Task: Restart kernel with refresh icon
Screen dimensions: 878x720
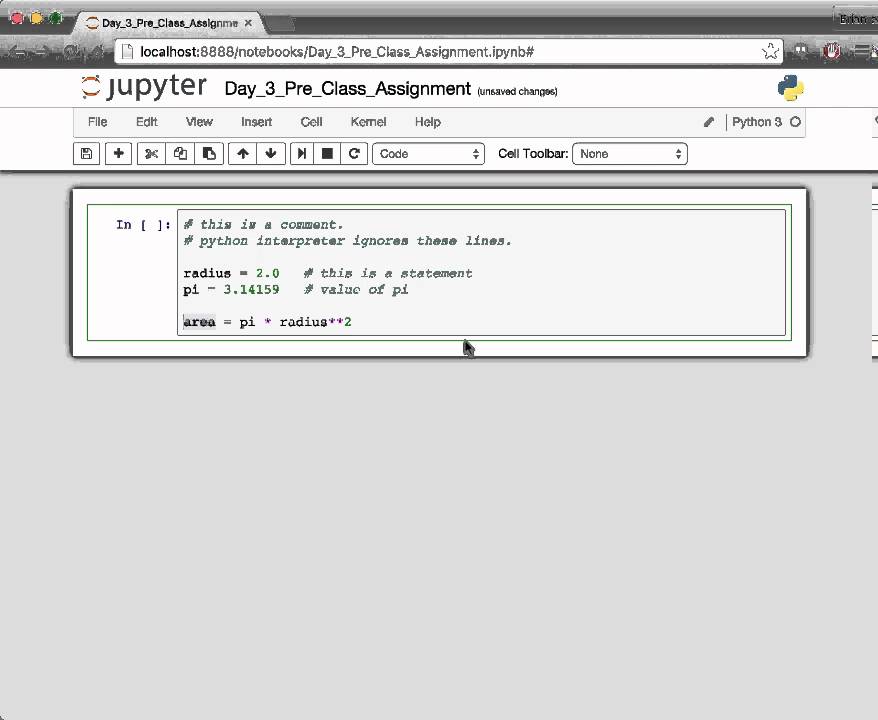Action: coord(354,153)
